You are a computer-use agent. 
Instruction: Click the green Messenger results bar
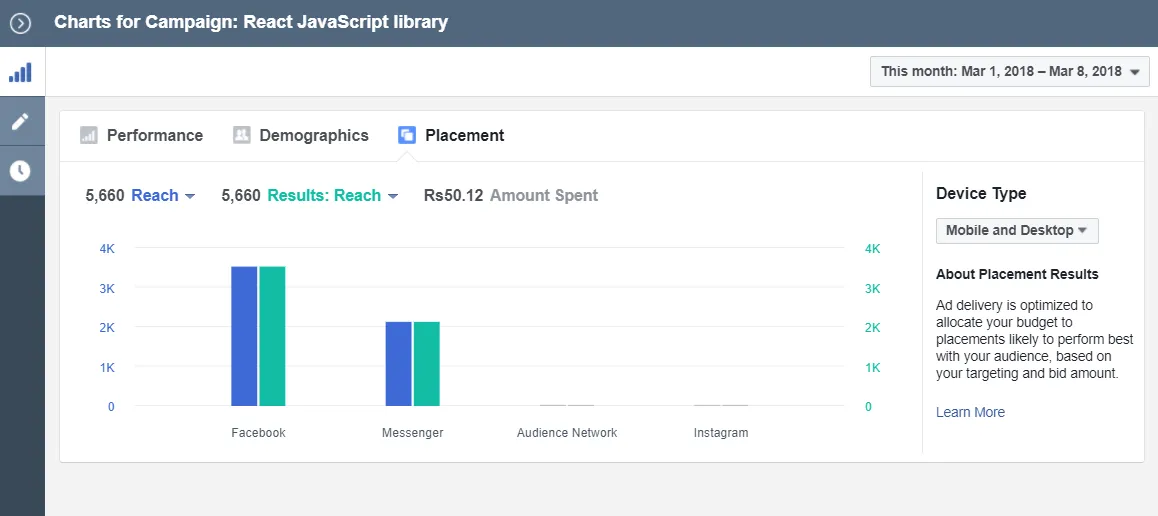pos(427,364)
